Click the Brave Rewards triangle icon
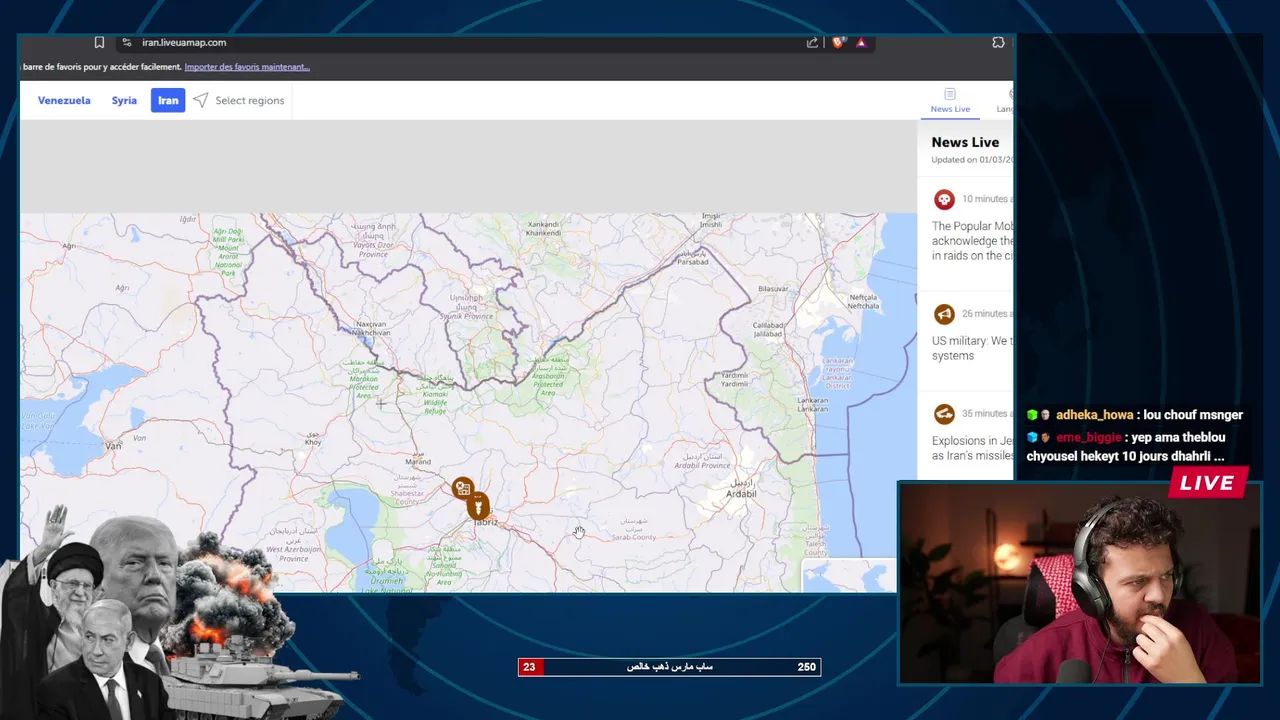The height and width of the screenshot is (720, 1280). [860, 42]
